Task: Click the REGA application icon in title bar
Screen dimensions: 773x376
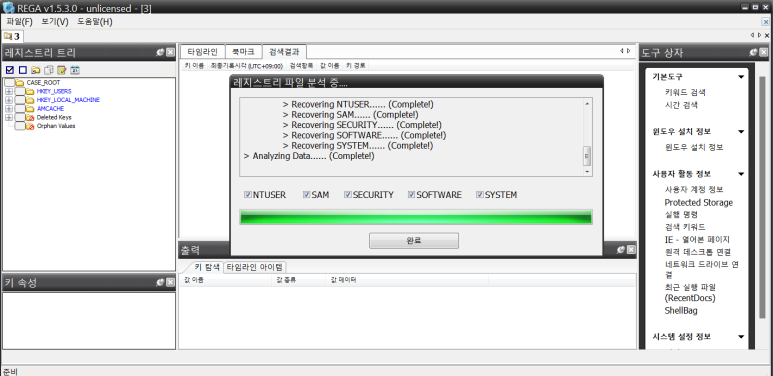Action: (x=8, y=8)
